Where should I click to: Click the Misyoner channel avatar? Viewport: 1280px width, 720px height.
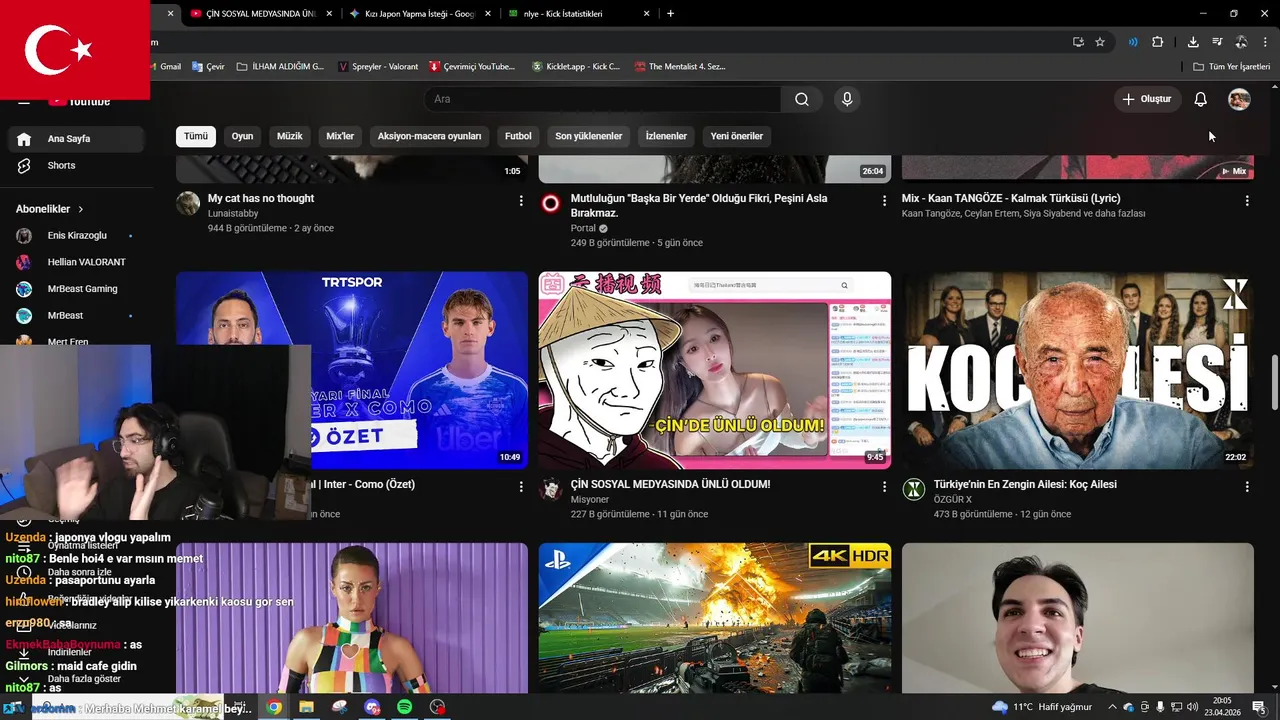pos(551,489)
